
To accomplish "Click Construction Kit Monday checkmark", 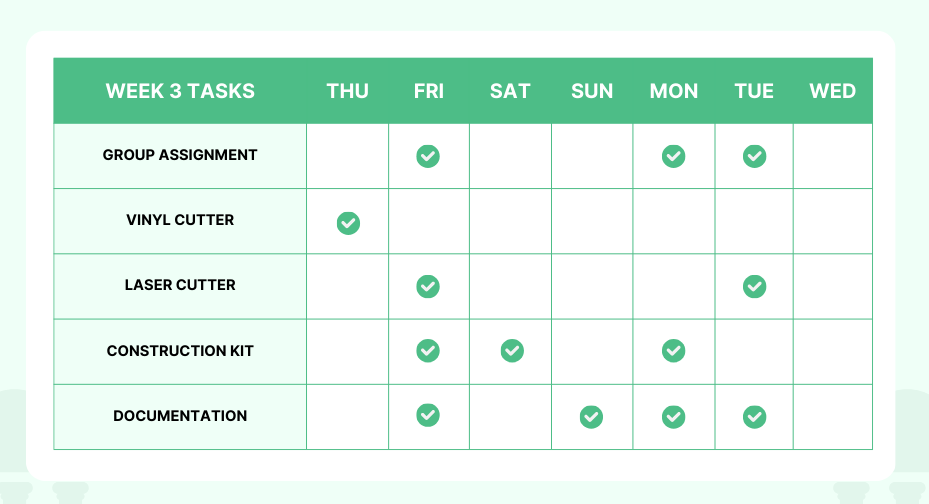I will (x=673, y=350).
